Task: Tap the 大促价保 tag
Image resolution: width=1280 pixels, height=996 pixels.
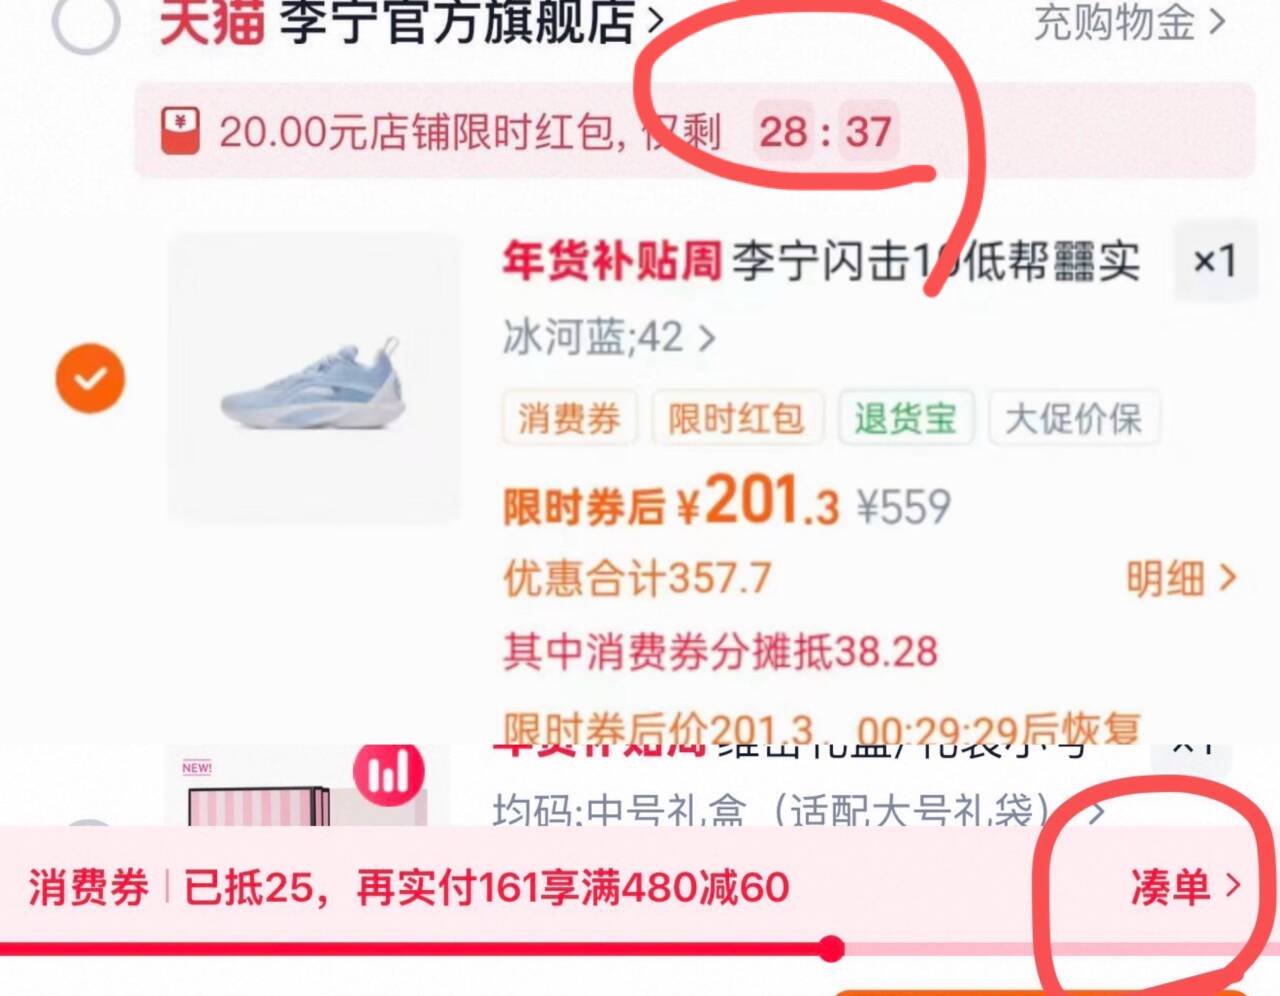Action: pyautogui.click(x=1073, y=418)
